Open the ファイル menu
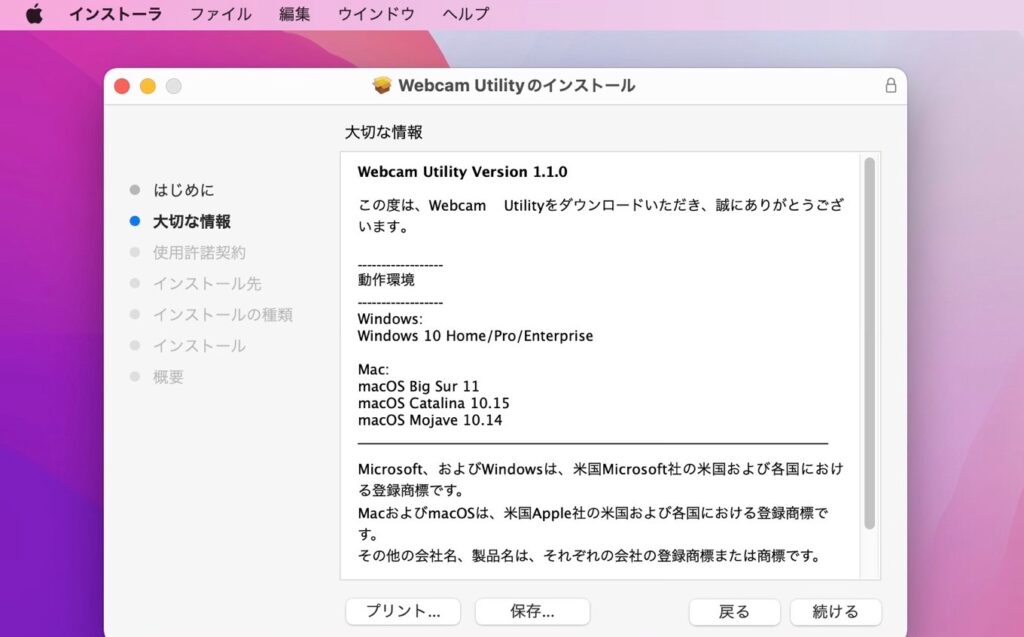 tap(219, 14)
